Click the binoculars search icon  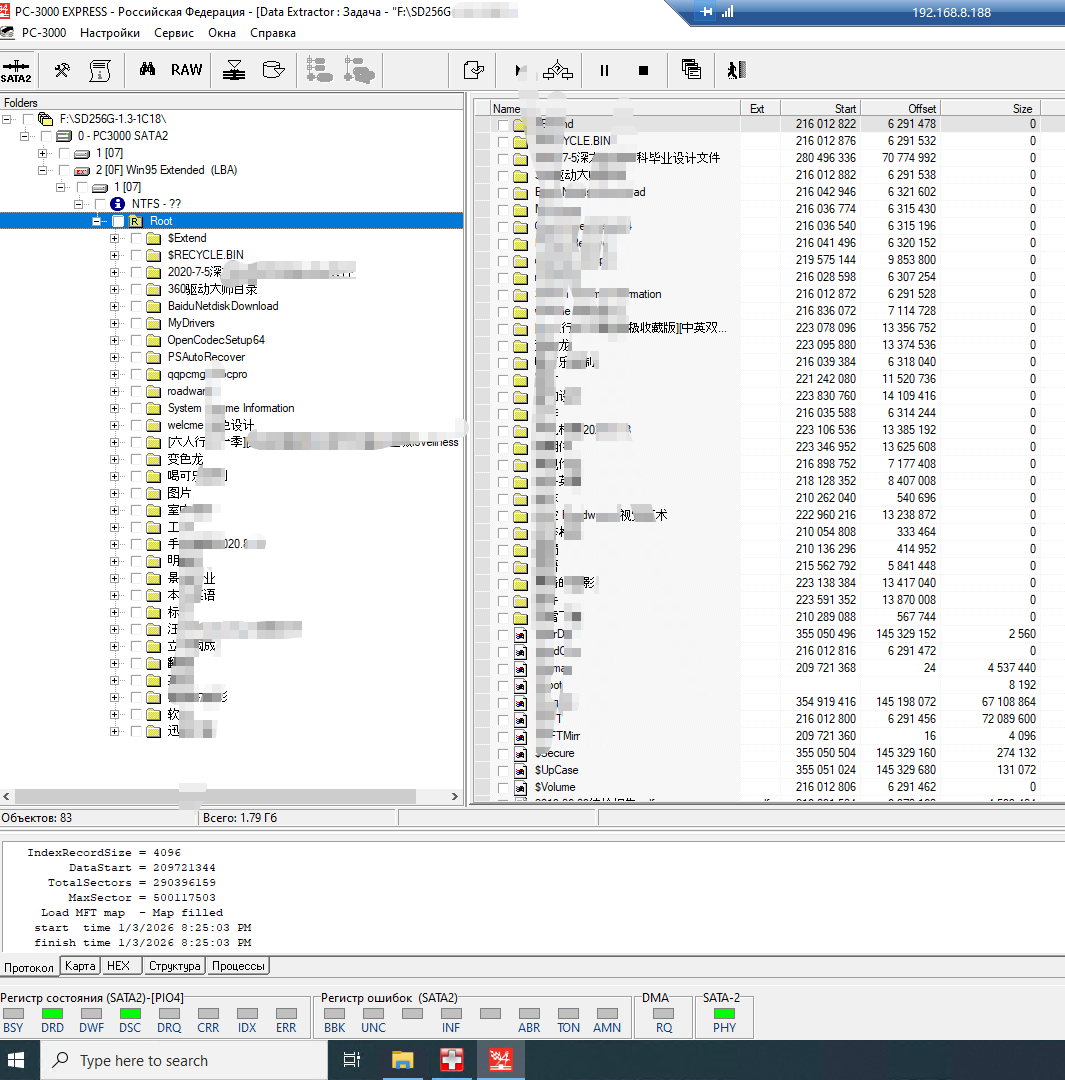pyautogui.click(x=147, y=70)
